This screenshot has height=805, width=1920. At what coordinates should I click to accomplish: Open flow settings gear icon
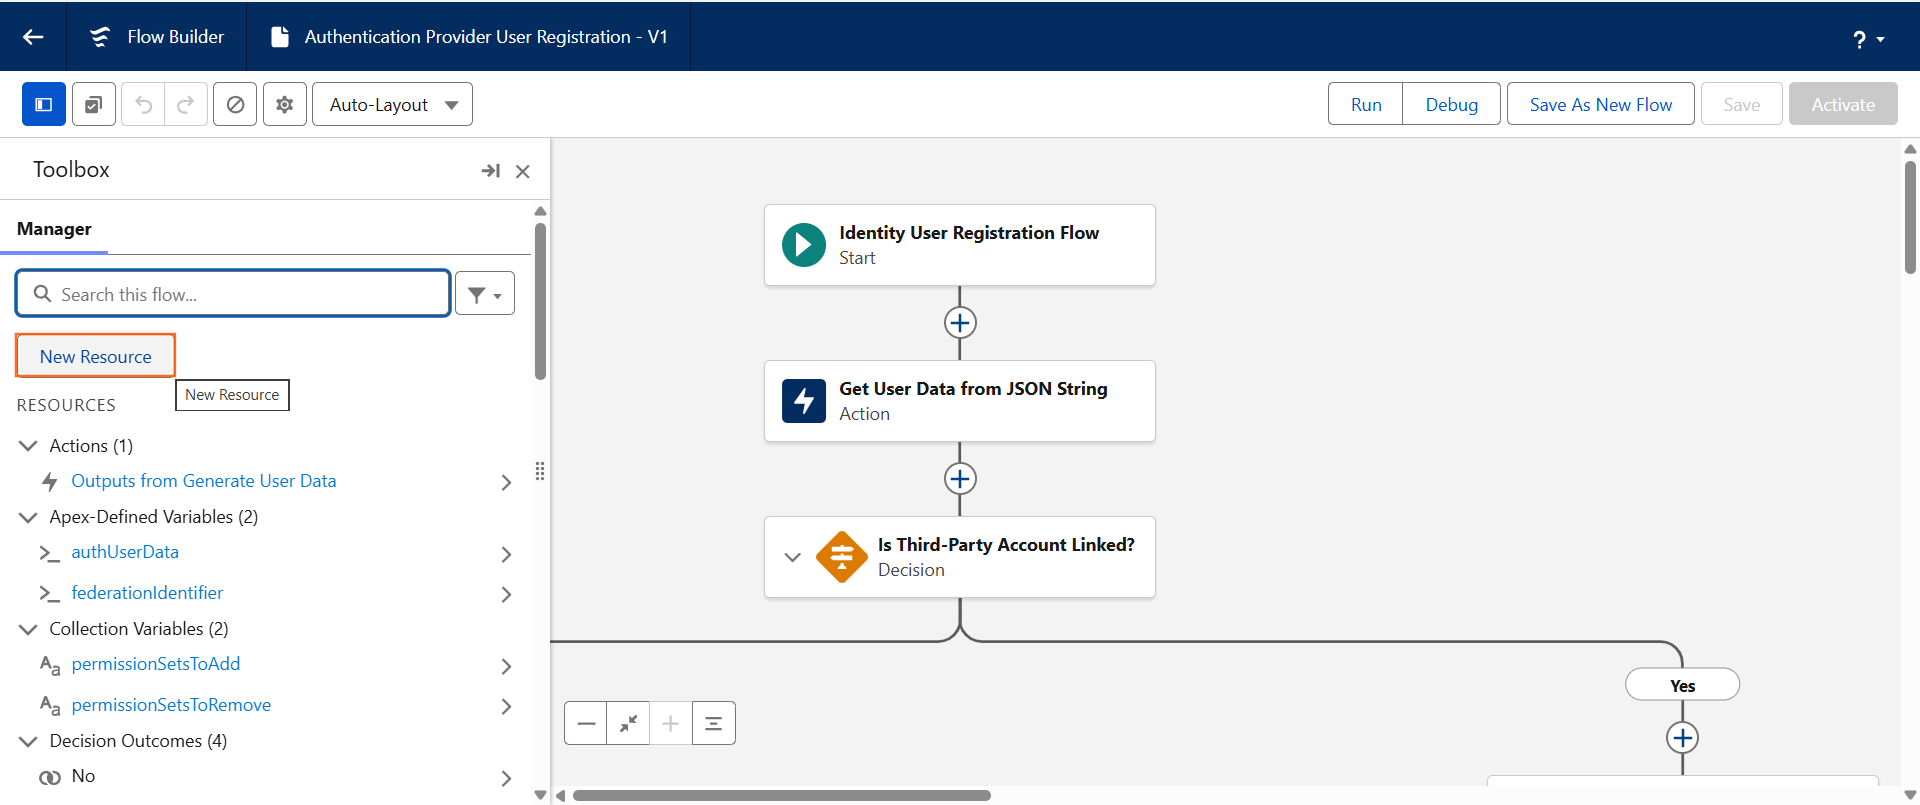pyautogui.click(x=285, y=104)
